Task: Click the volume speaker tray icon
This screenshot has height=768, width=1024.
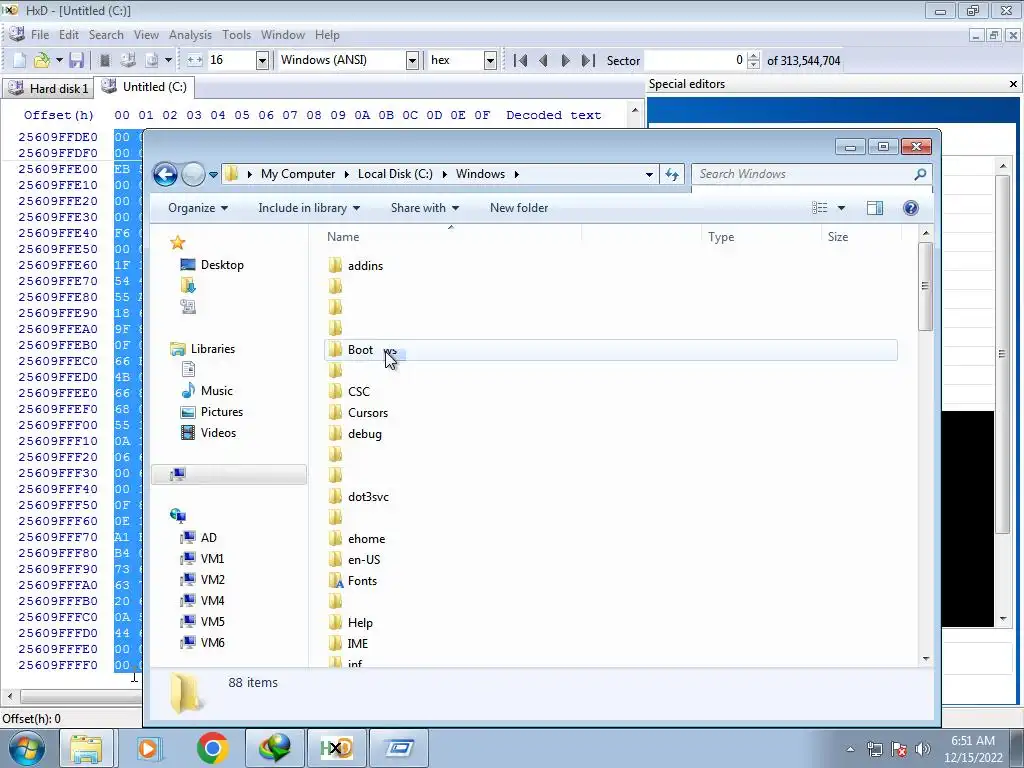Action: click(923, 748)
